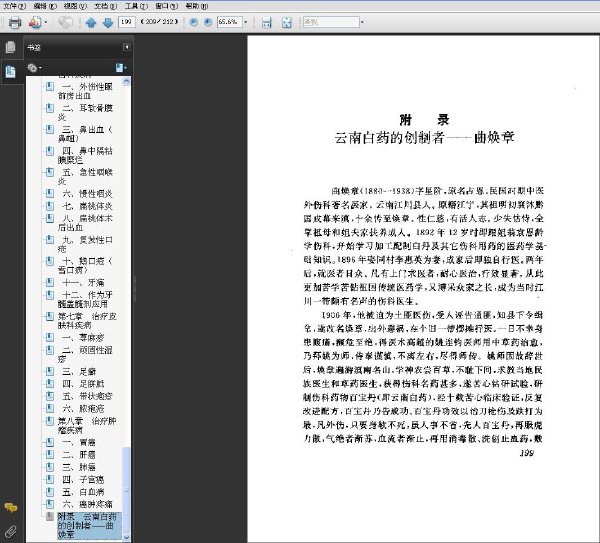Open the 窗口 (Window) menu
This screenshot has width=600, height=543.
click(x=166, y=6)
